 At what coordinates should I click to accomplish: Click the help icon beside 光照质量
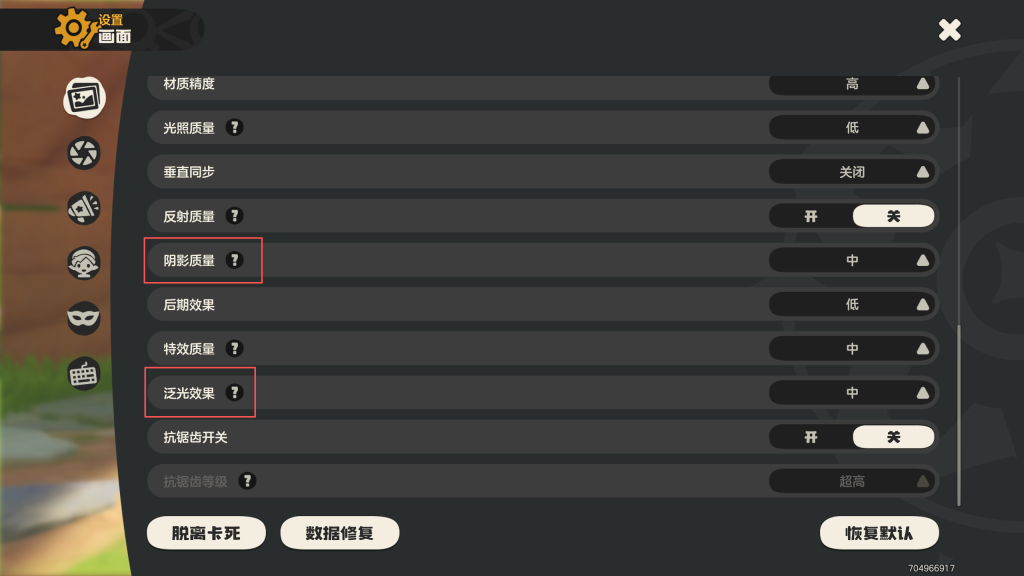pyautogui.click(x=234, y=128)
